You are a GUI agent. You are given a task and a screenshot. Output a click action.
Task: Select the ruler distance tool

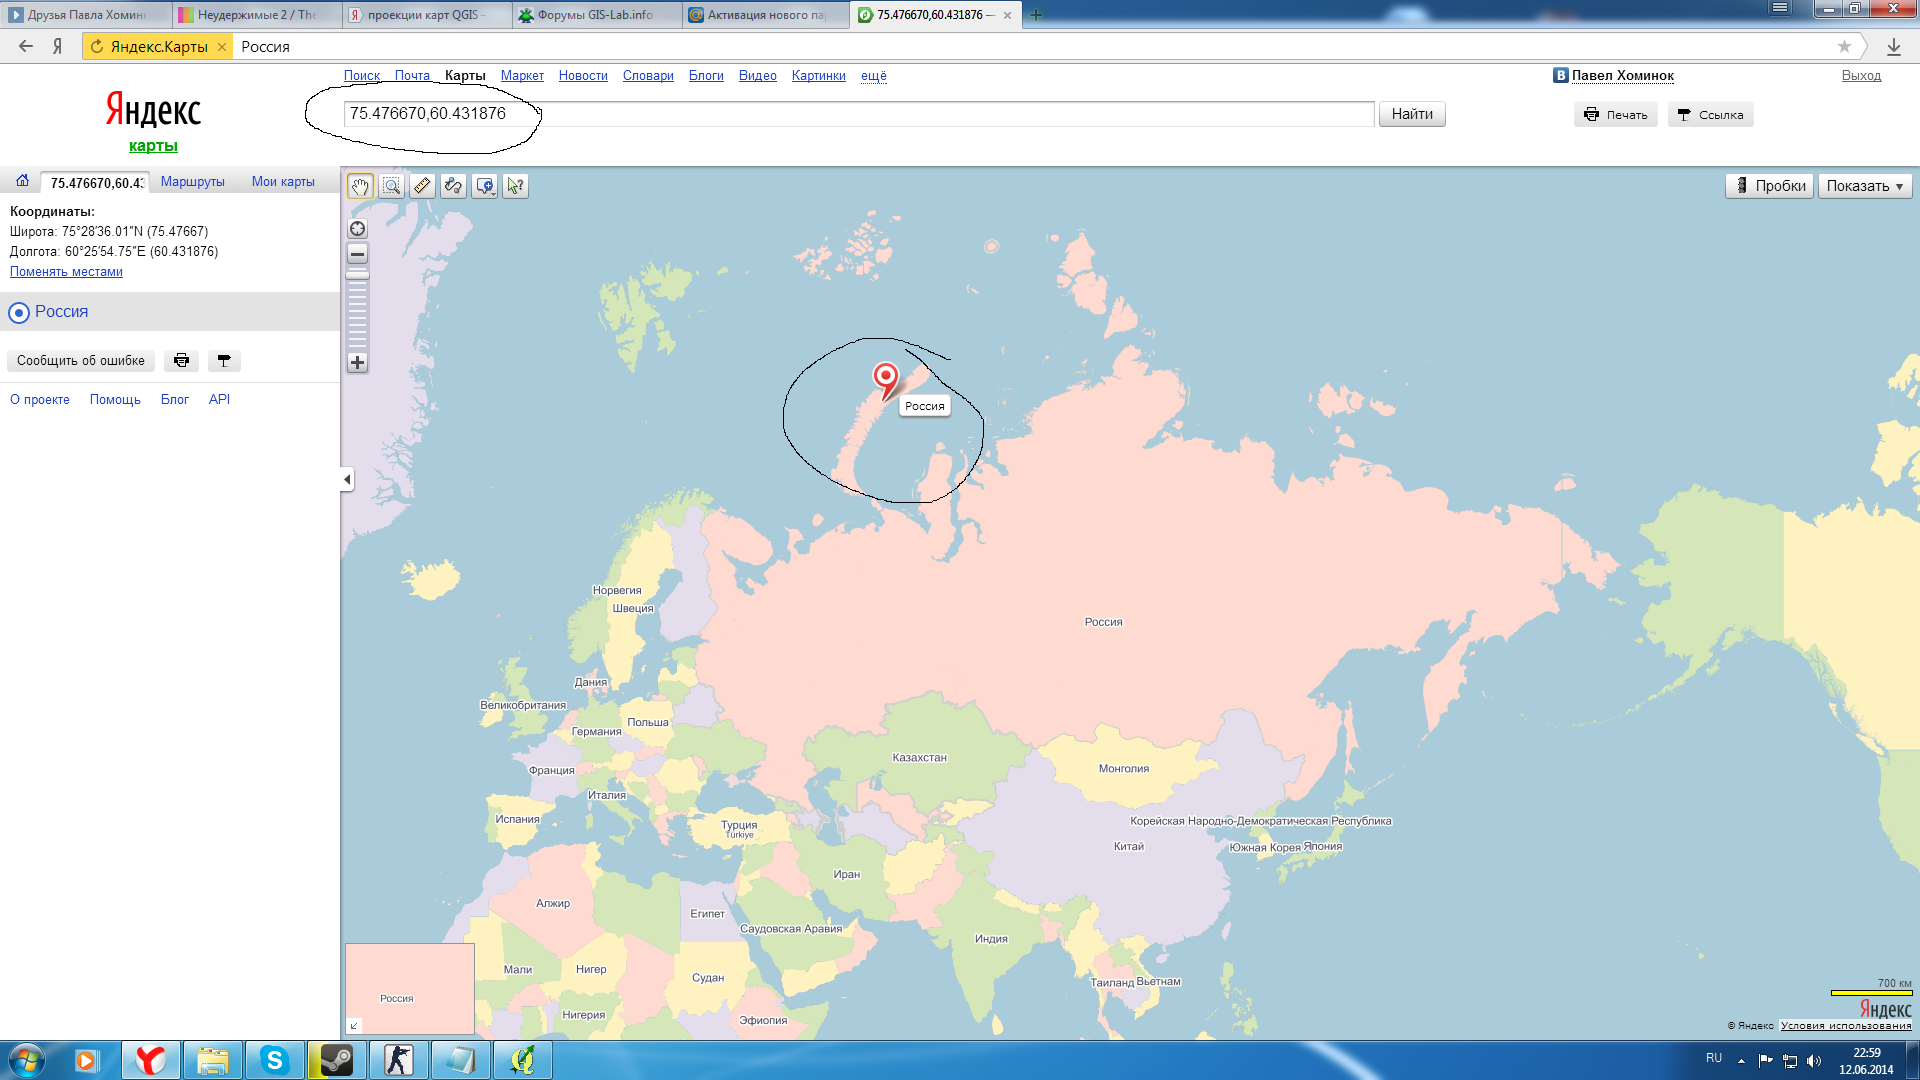tap(422, 186)
